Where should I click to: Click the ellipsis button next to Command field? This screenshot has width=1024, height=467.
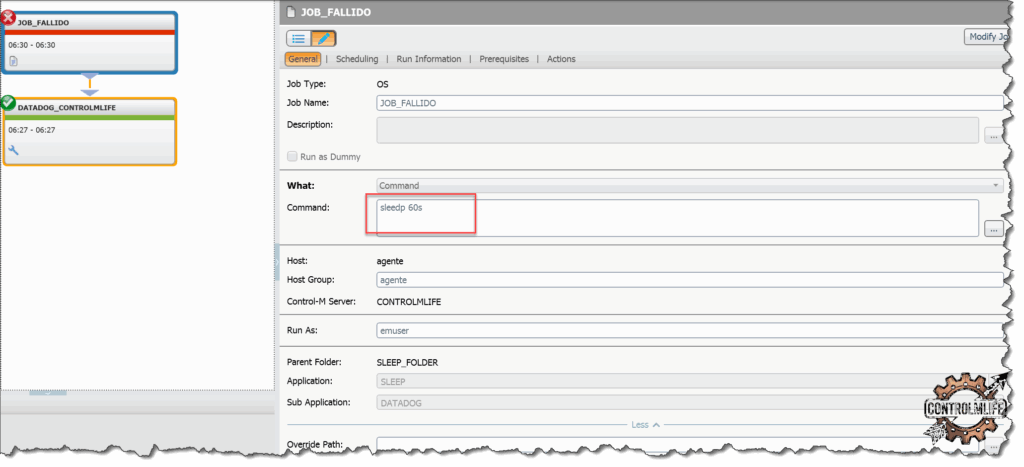tap(992, 228)
